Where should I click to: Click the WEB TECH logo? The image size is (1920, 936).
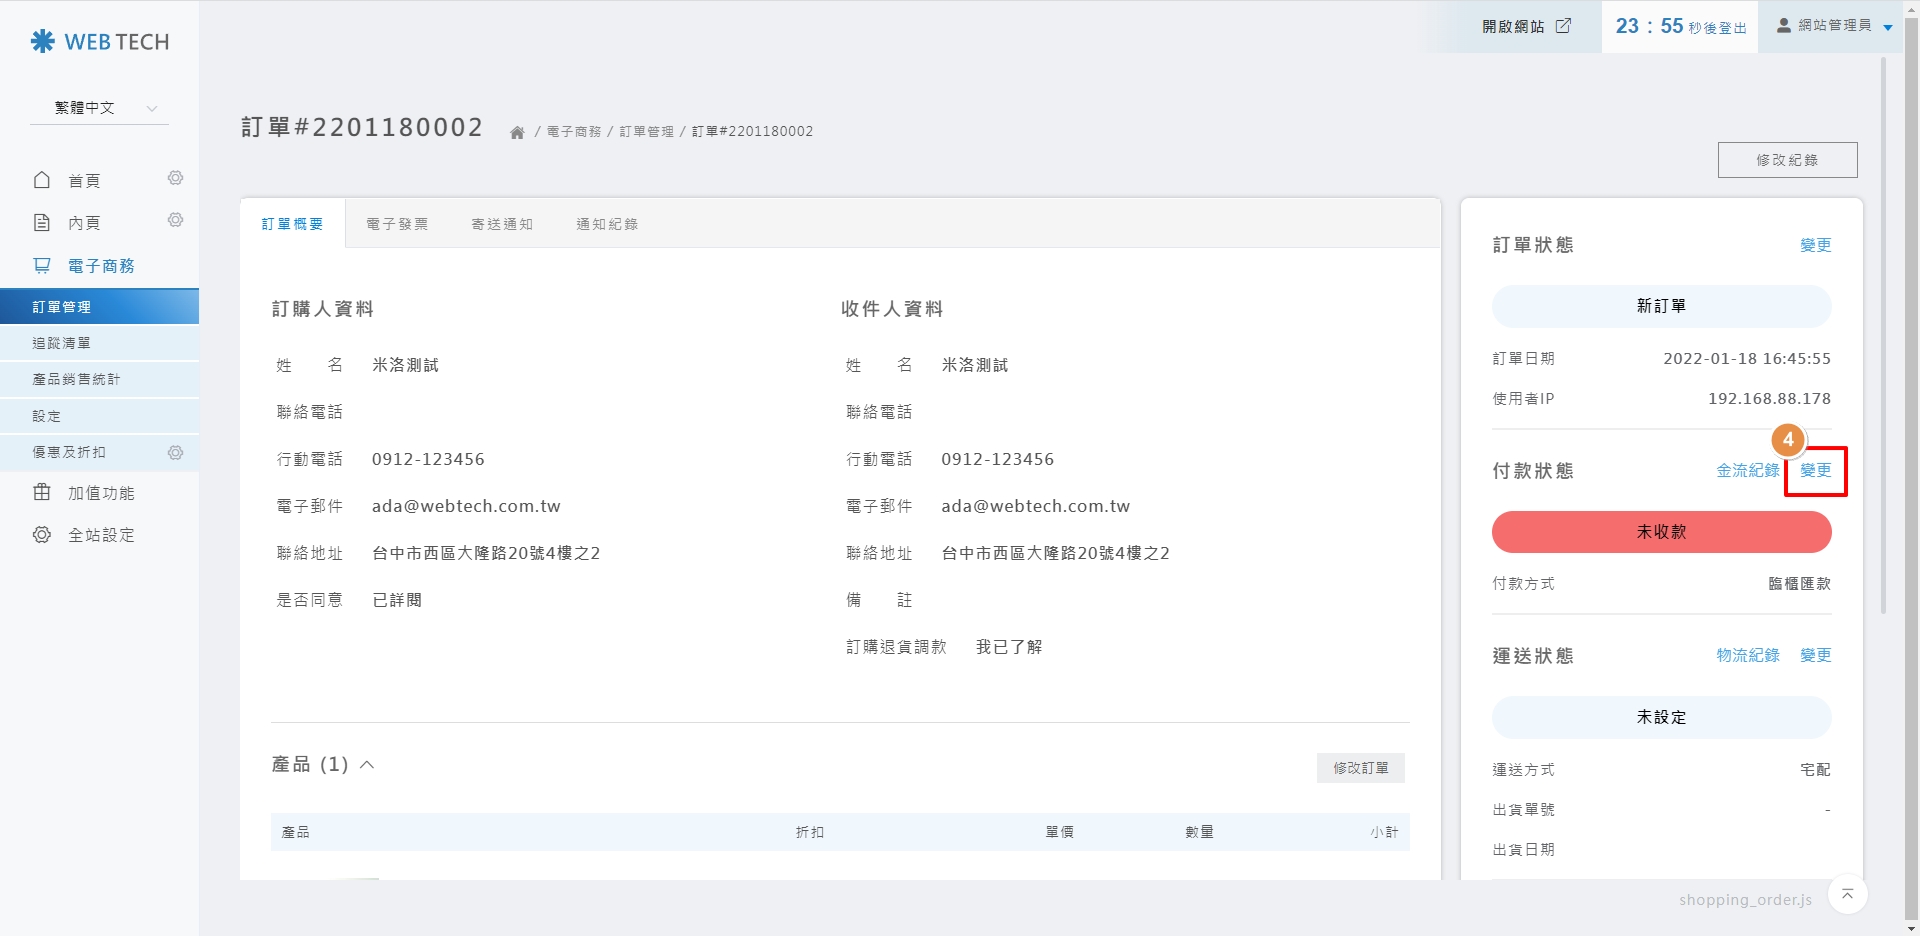[x=100, y=42]
